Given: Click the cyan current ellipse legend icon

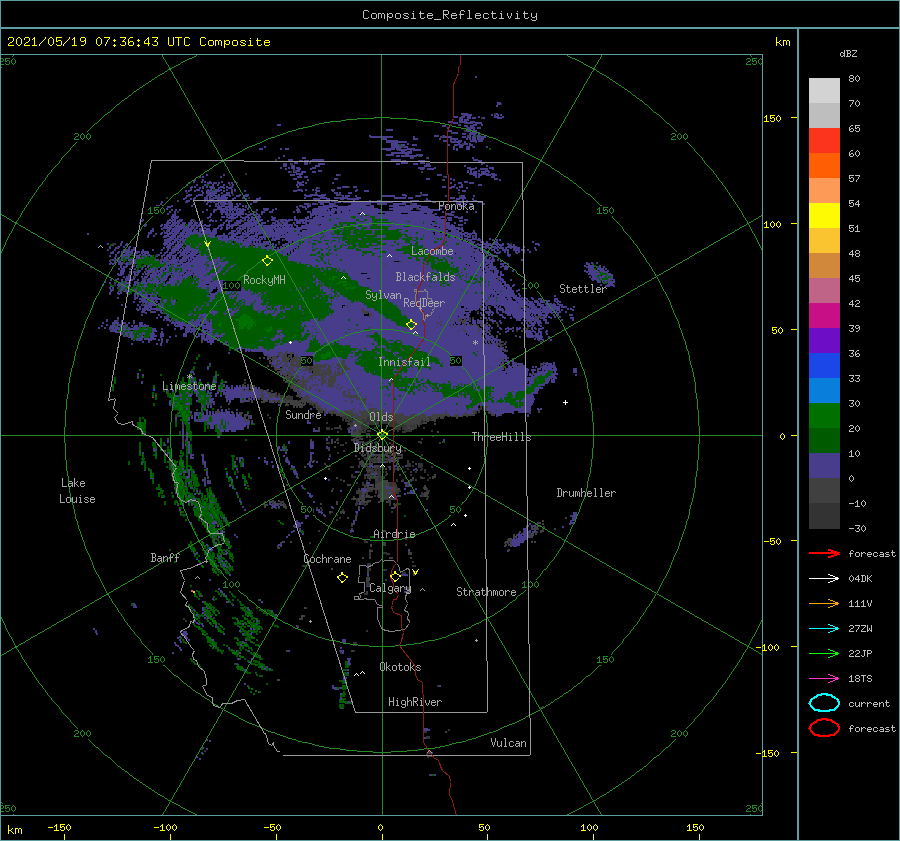Looking at the screenshot, I should pyautogui.click(x=824, y=703).
